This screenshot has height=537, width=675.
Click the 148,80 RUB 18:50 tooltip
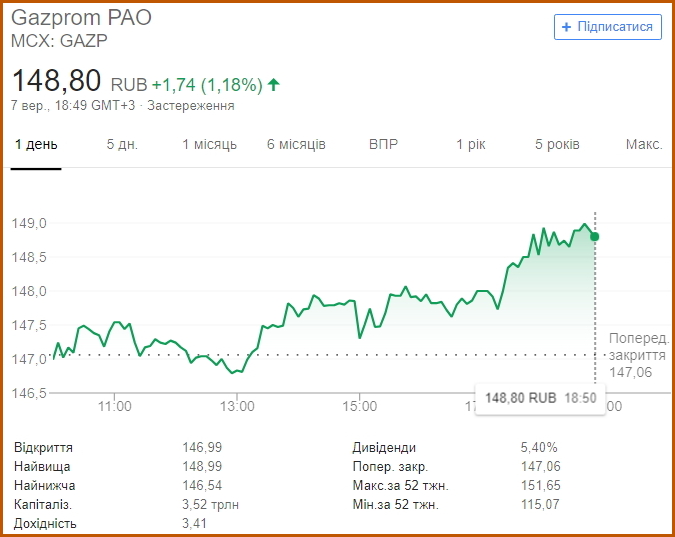tap(540, 398)
